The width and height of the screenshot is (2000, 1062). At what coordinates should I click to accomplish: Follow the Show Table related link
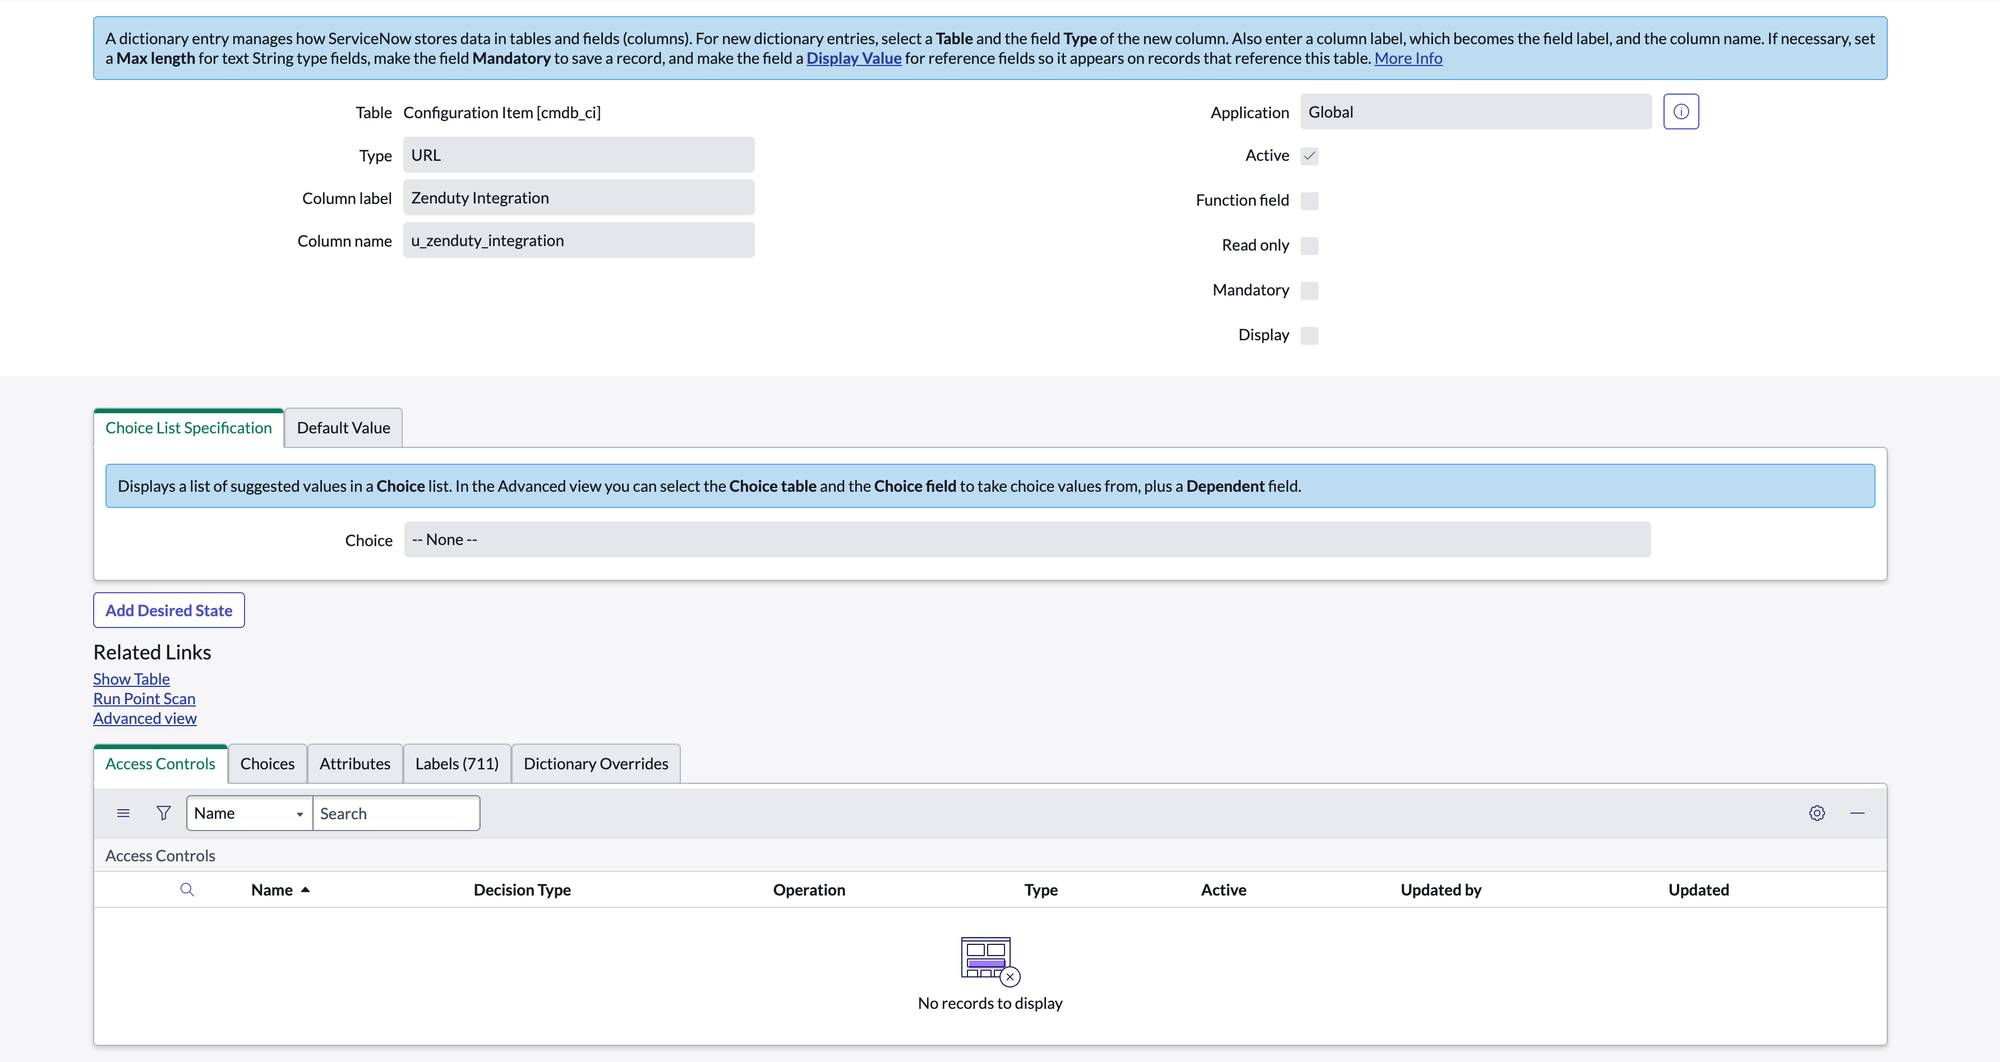pos(131,679)
